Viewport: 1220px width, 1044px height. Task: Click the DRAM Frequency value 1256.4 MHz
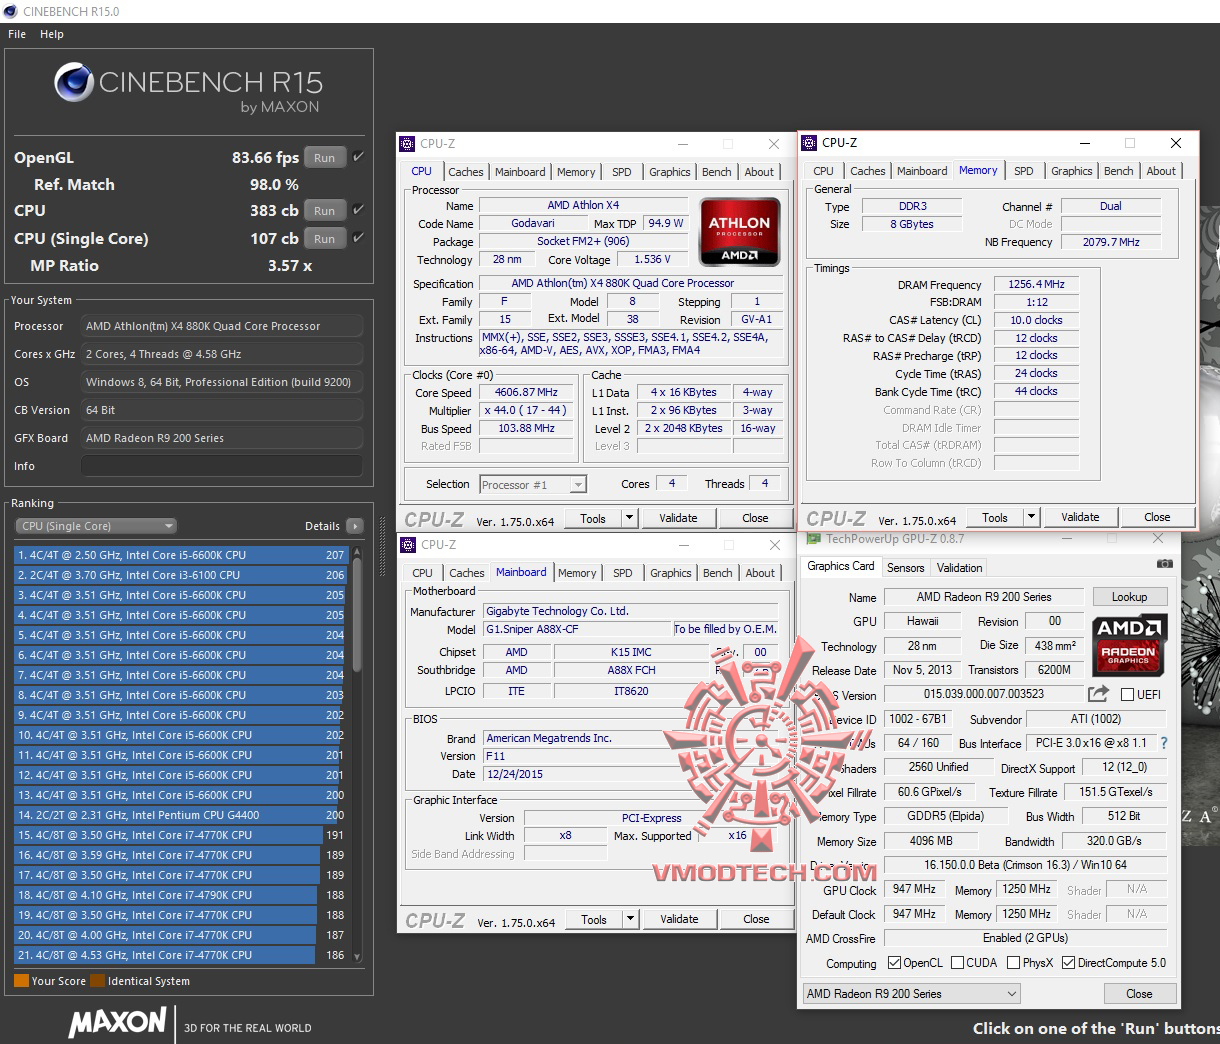coord(1036,284)
